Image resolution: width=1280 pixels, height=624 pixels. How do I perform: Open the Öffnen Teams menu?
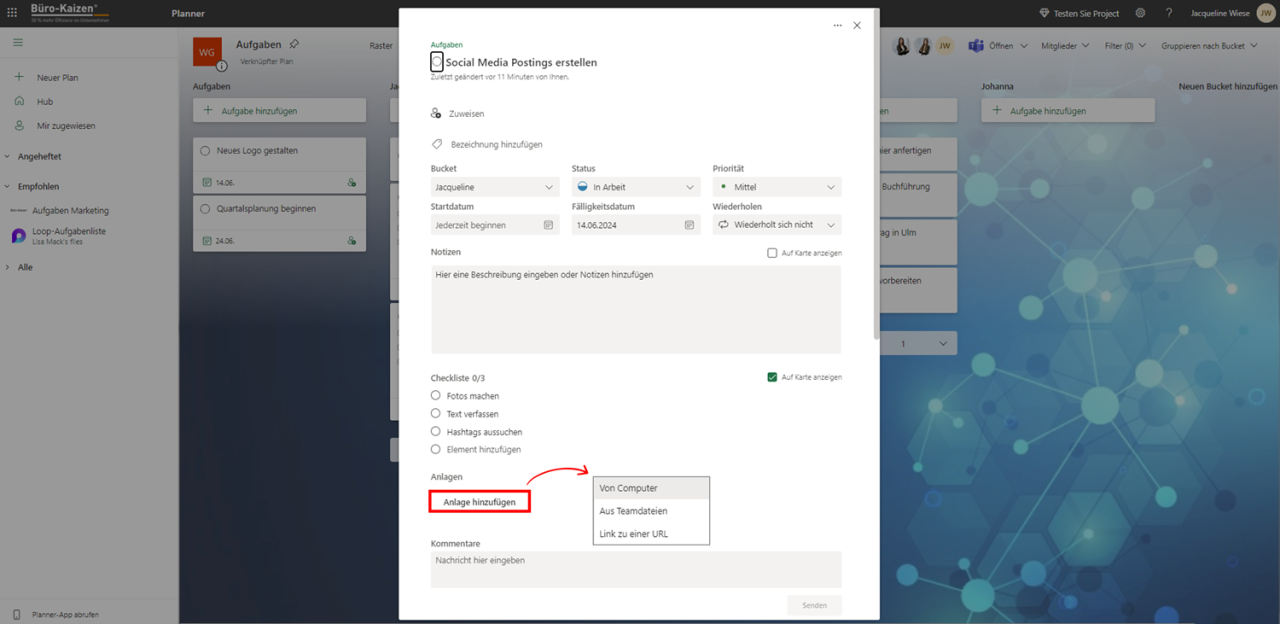pos(1000,45)
